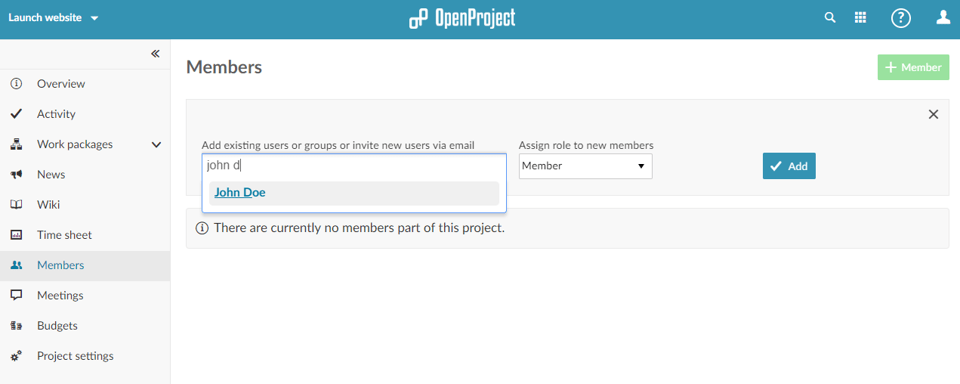Image resolution: width=960 pixels, height=384 pixels.
Task: Click the OpenProject logo
Action: 462,18
